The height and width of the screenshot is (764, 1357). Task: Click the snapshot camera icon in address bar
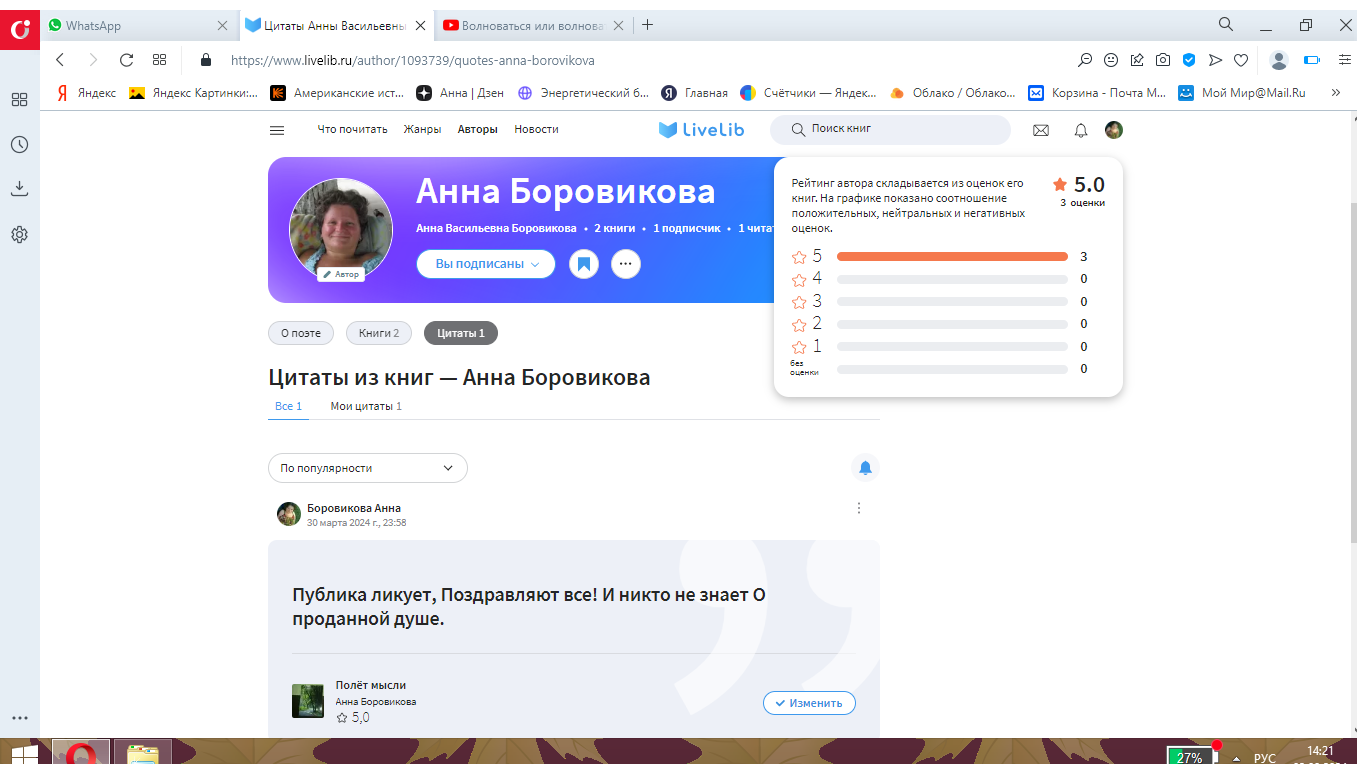point(1163,60)
